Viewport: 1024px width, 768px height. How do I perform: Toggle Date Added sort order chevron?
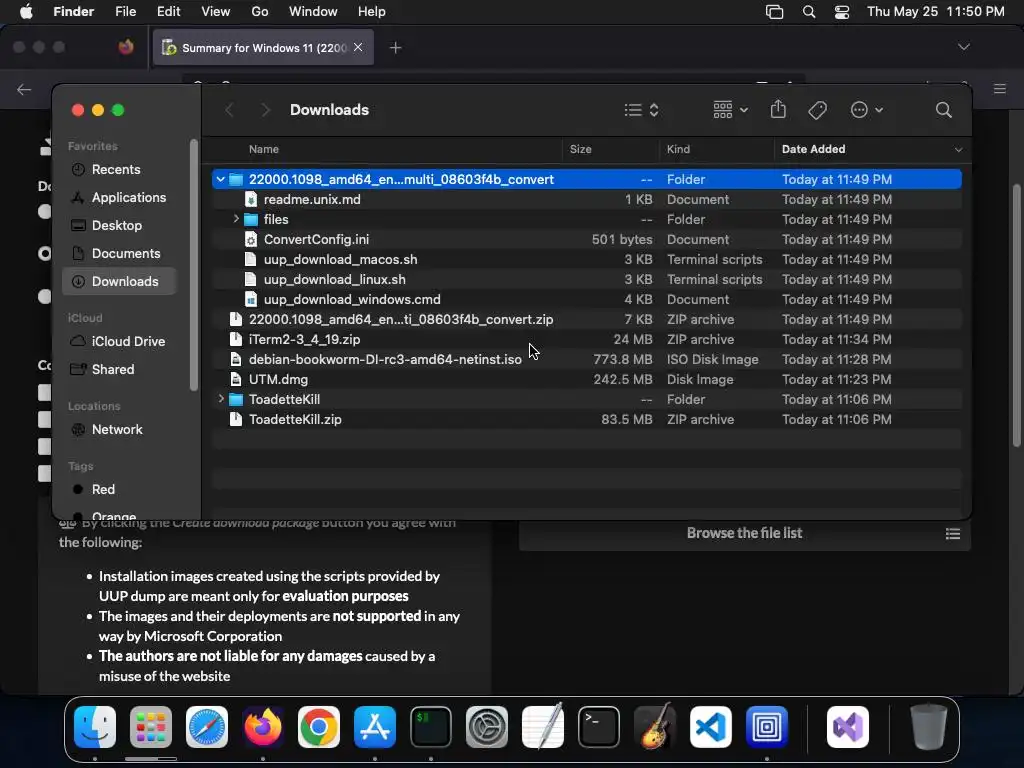click(958, 150)
